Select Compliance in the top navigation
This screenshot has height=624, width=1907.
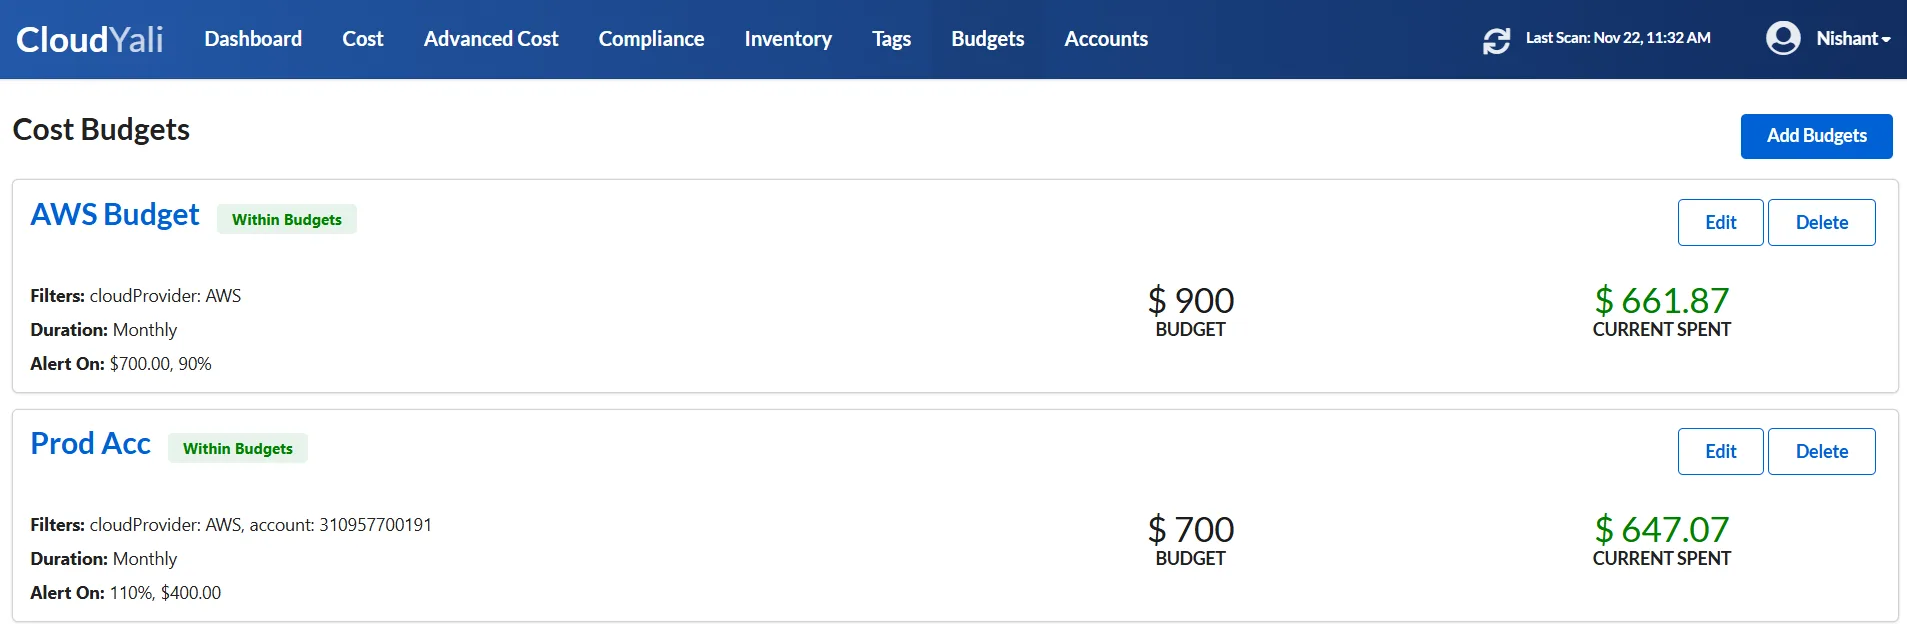pyautogui.click(x=651, y=39)
